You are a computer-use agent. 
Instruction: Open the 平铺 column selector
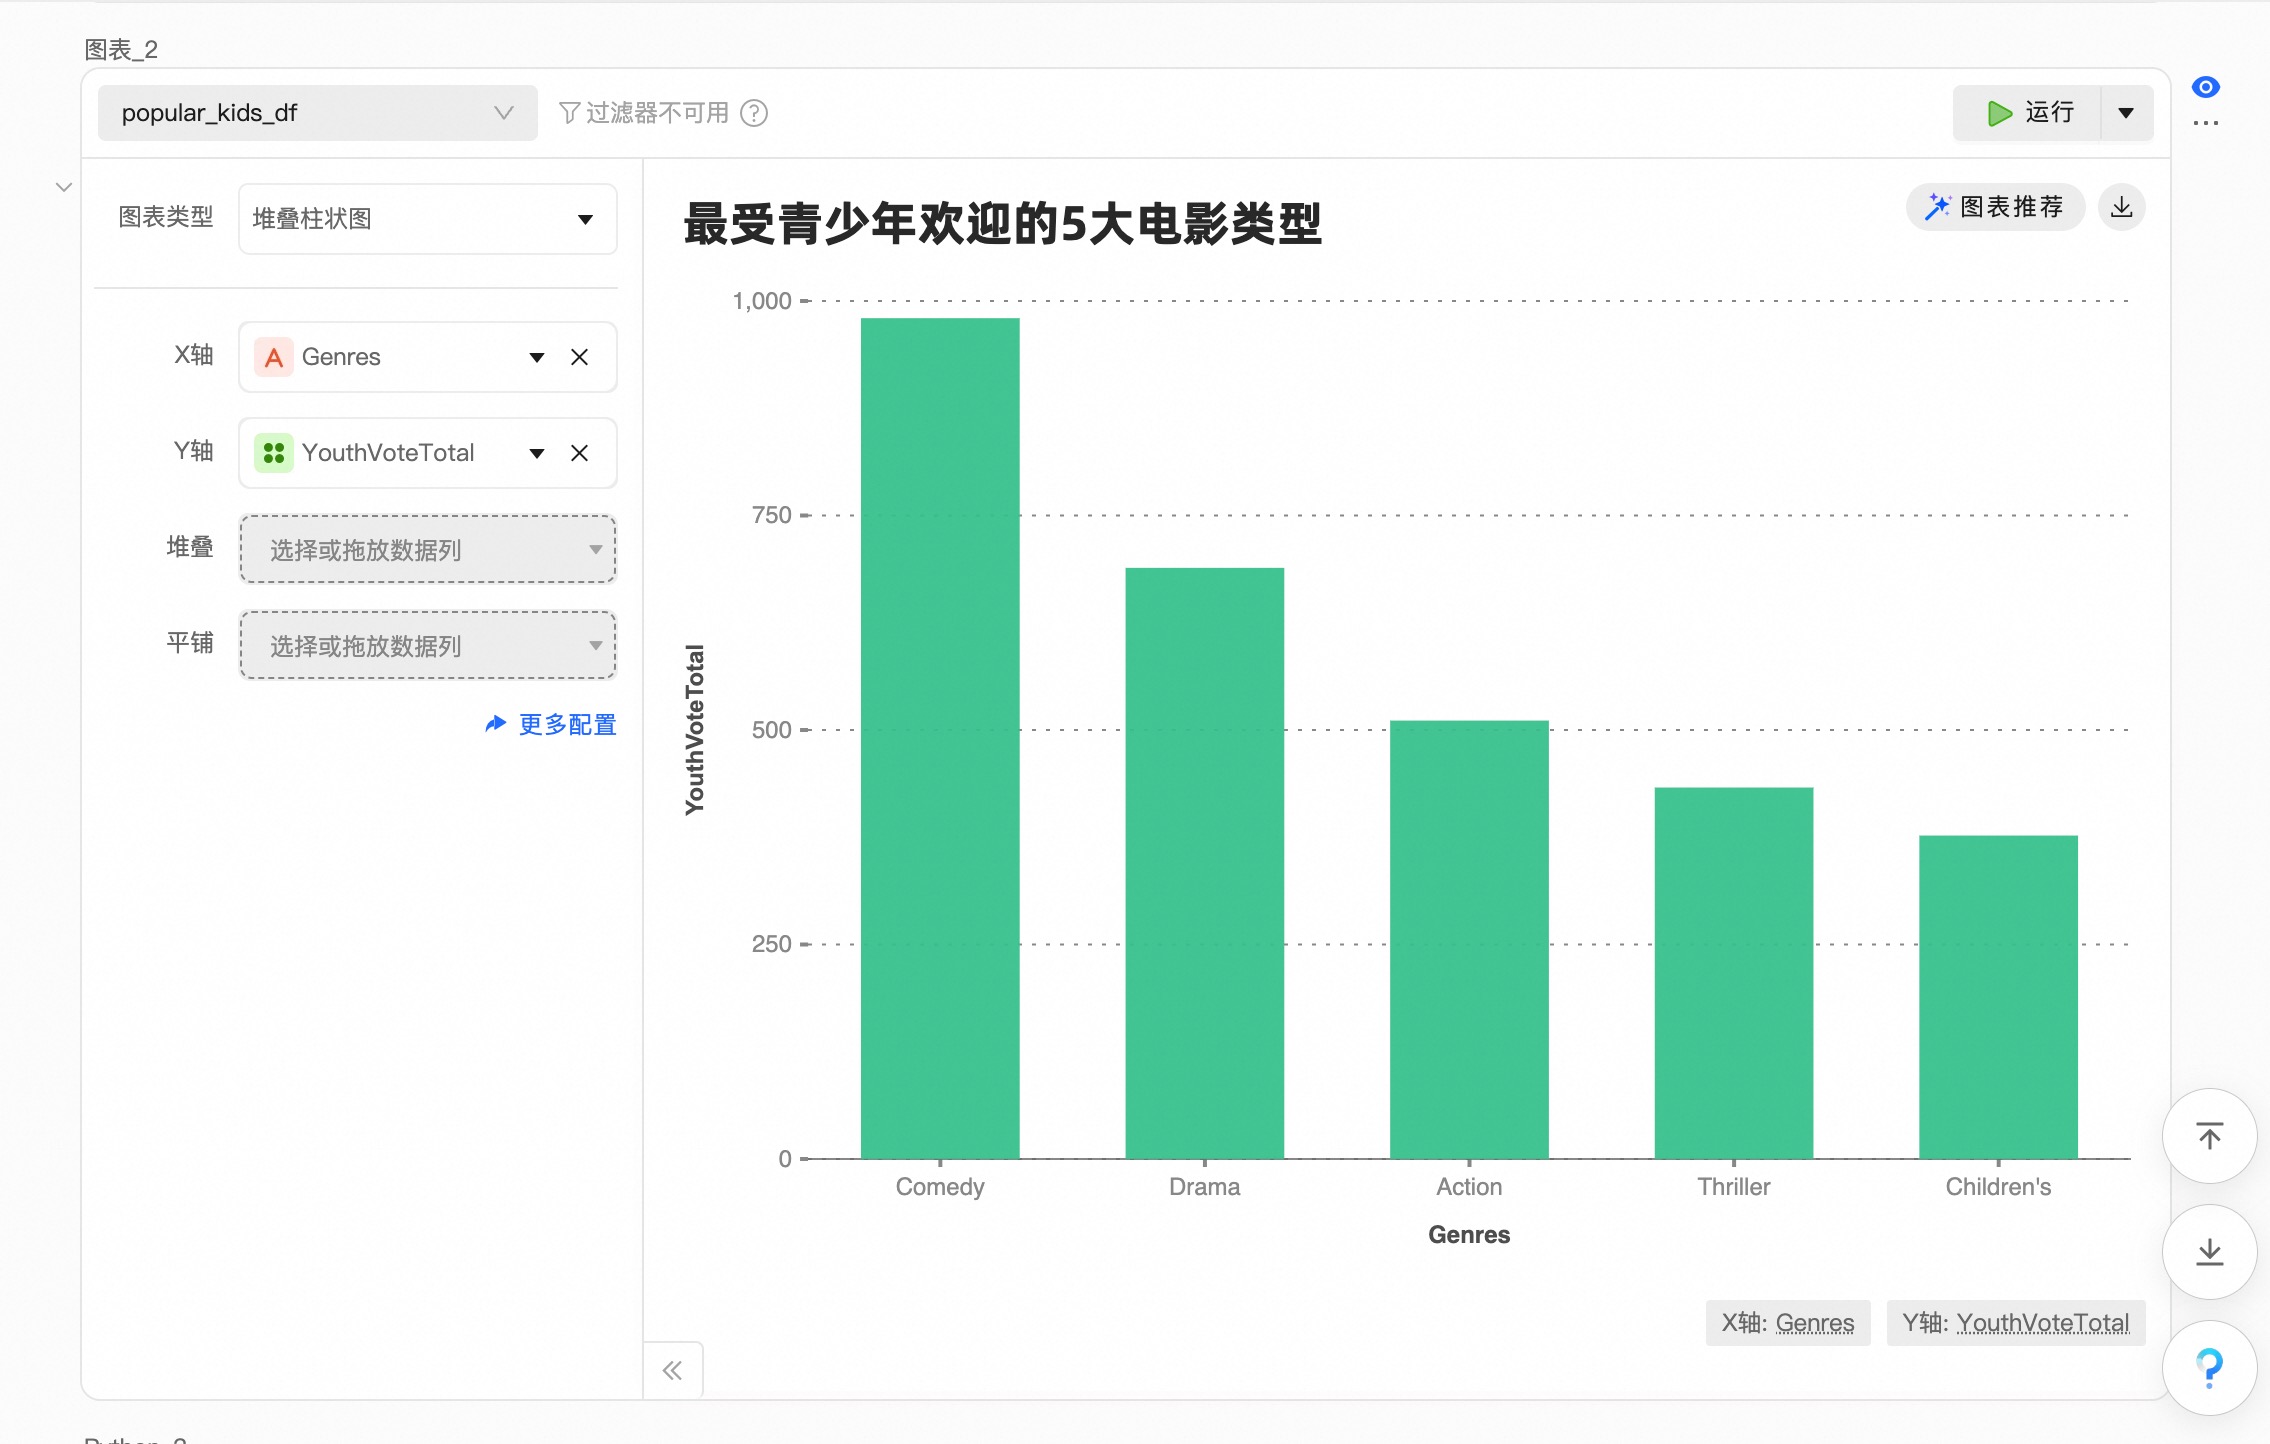427,645
